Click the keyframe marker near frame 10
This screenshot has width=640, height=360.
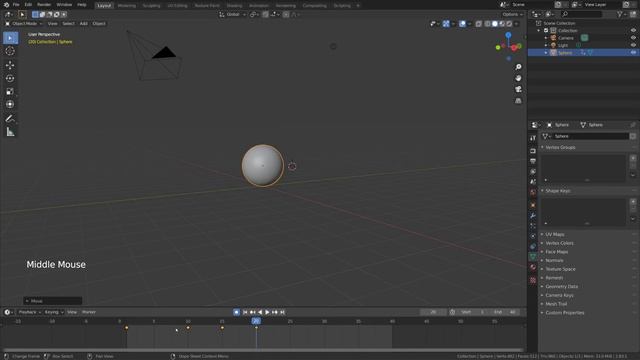point(188,328)
